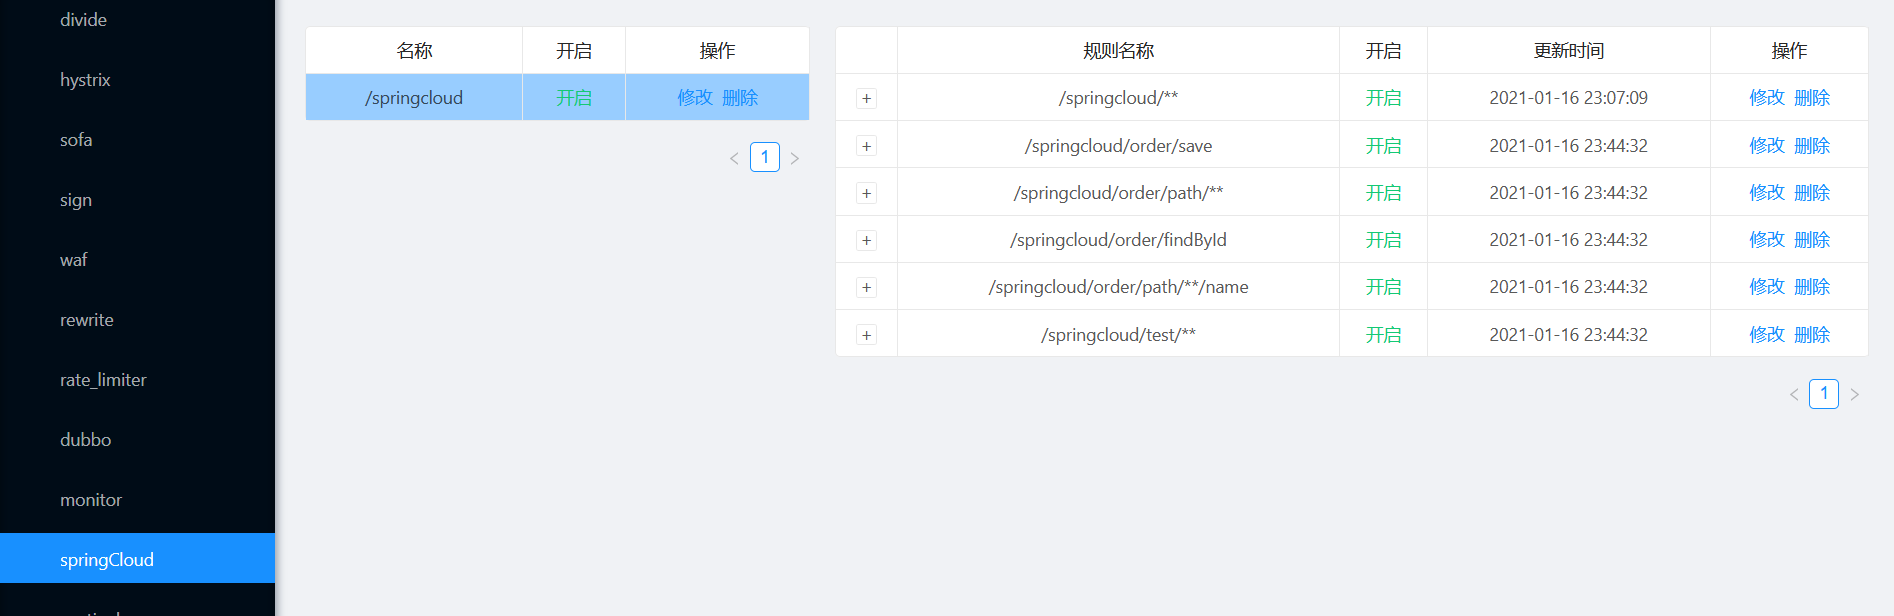The height and width of the screenshot is (616, 1894).
Task: Open the sign plugin menu item
Action: [137, 200]
